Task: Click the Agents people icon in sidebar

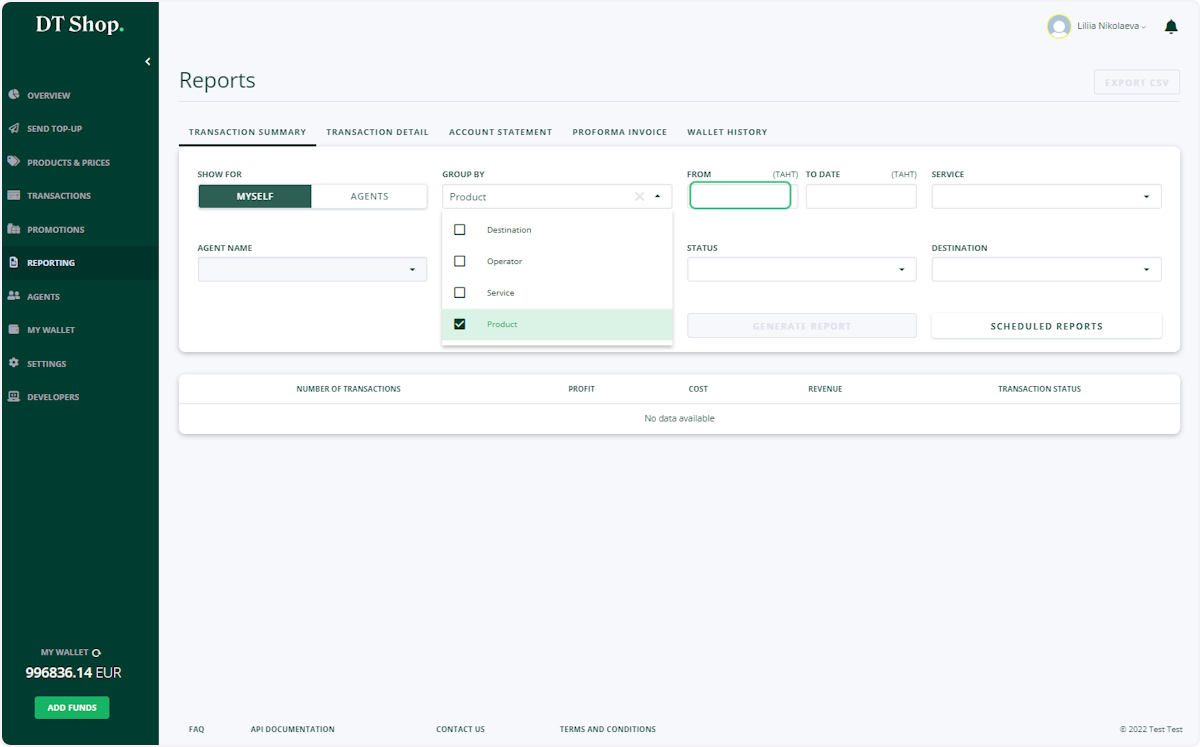Action: (x=14, y=296)
